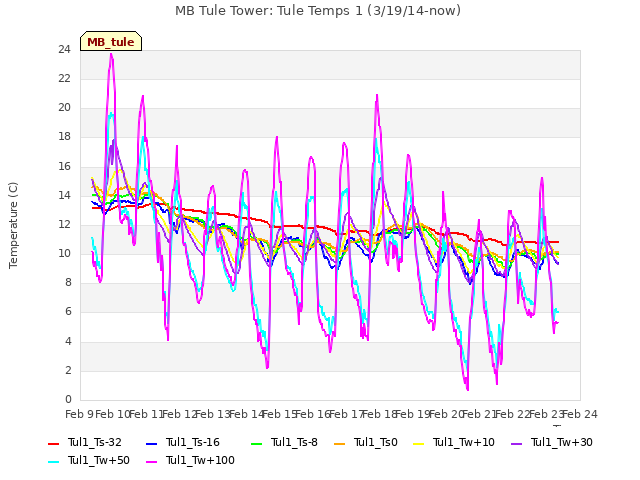640x480 pixels.
Task: Click the 20 y-axis tick label
Action: 64,108
